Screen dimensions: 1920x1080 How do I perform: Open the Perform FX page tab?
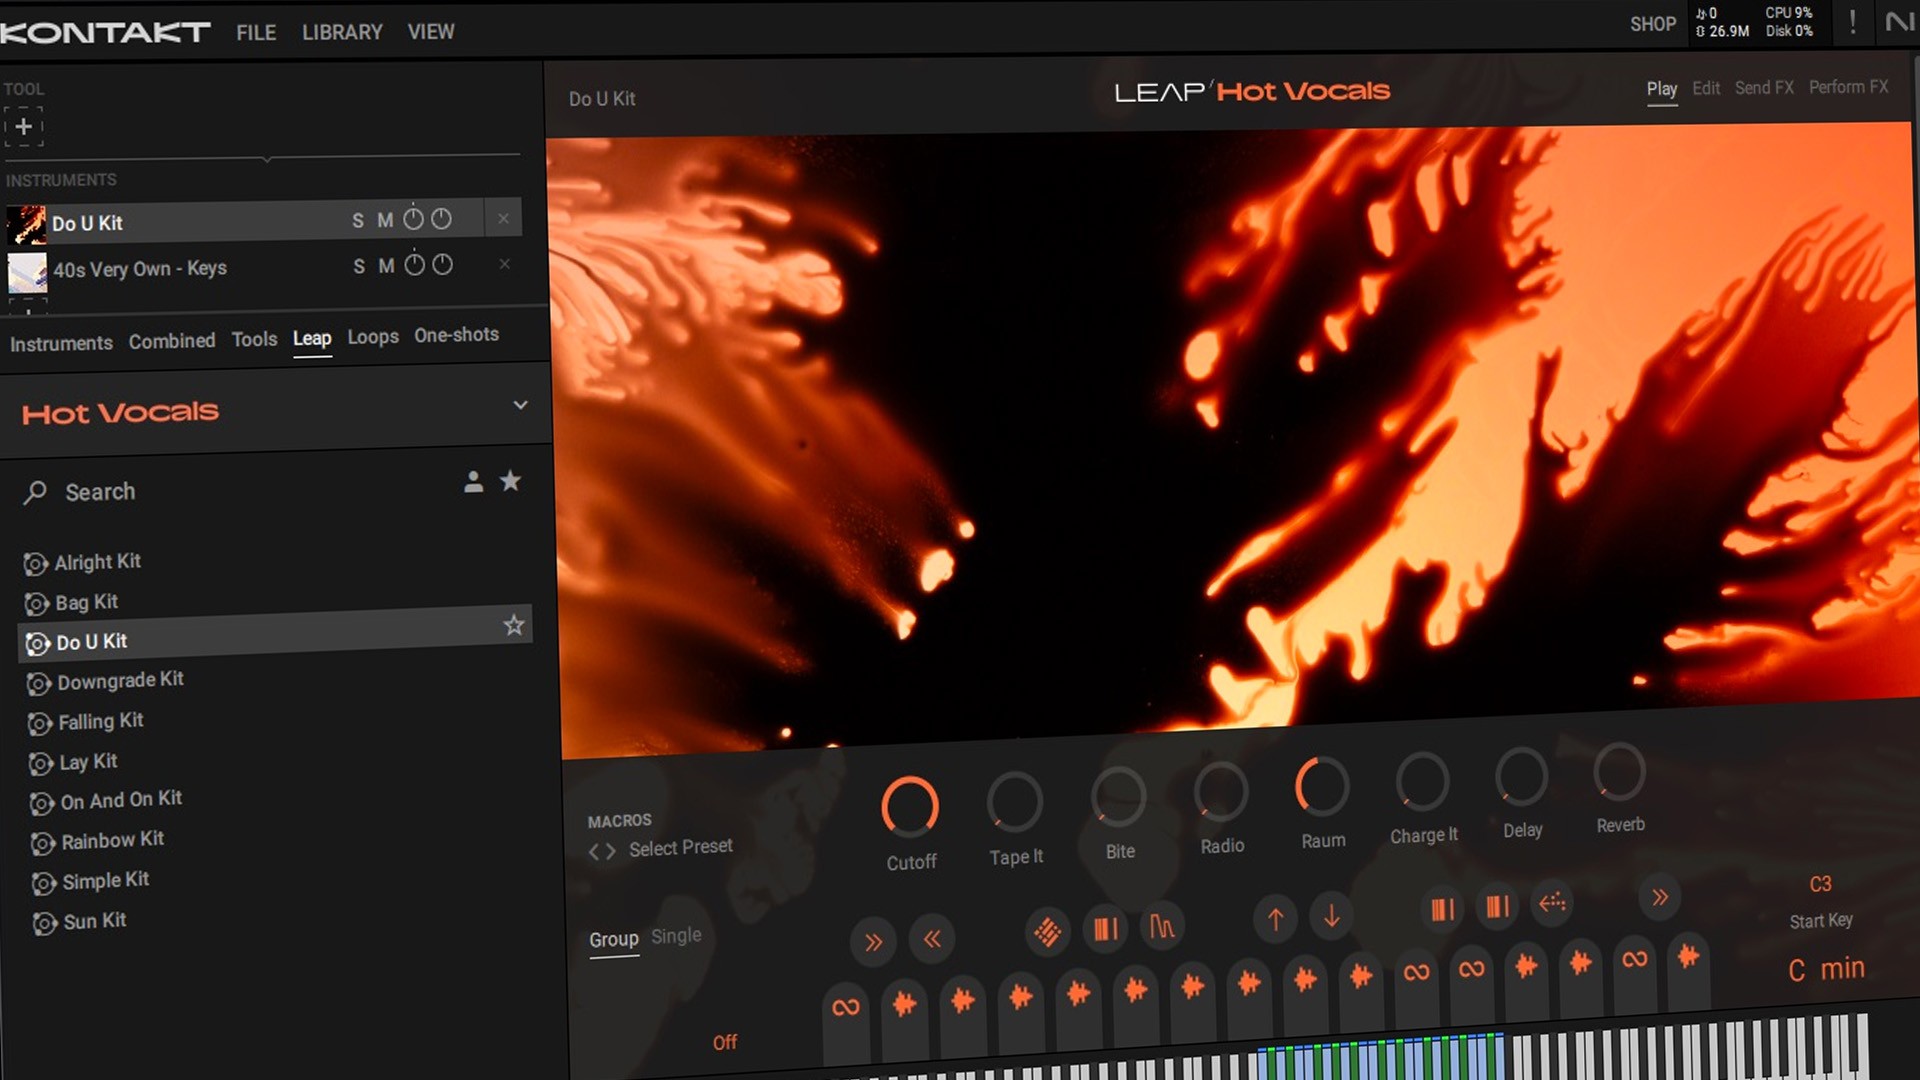1848,87
